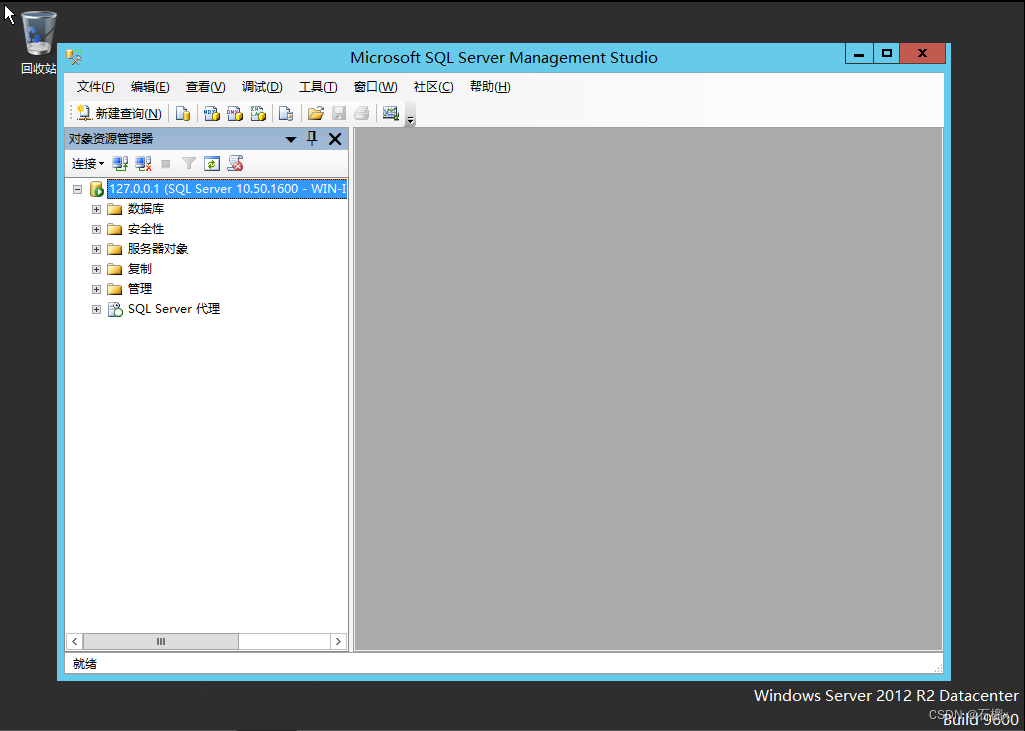Click the Stop square icon
The image size is (1025, 731).
coord(166,163)
